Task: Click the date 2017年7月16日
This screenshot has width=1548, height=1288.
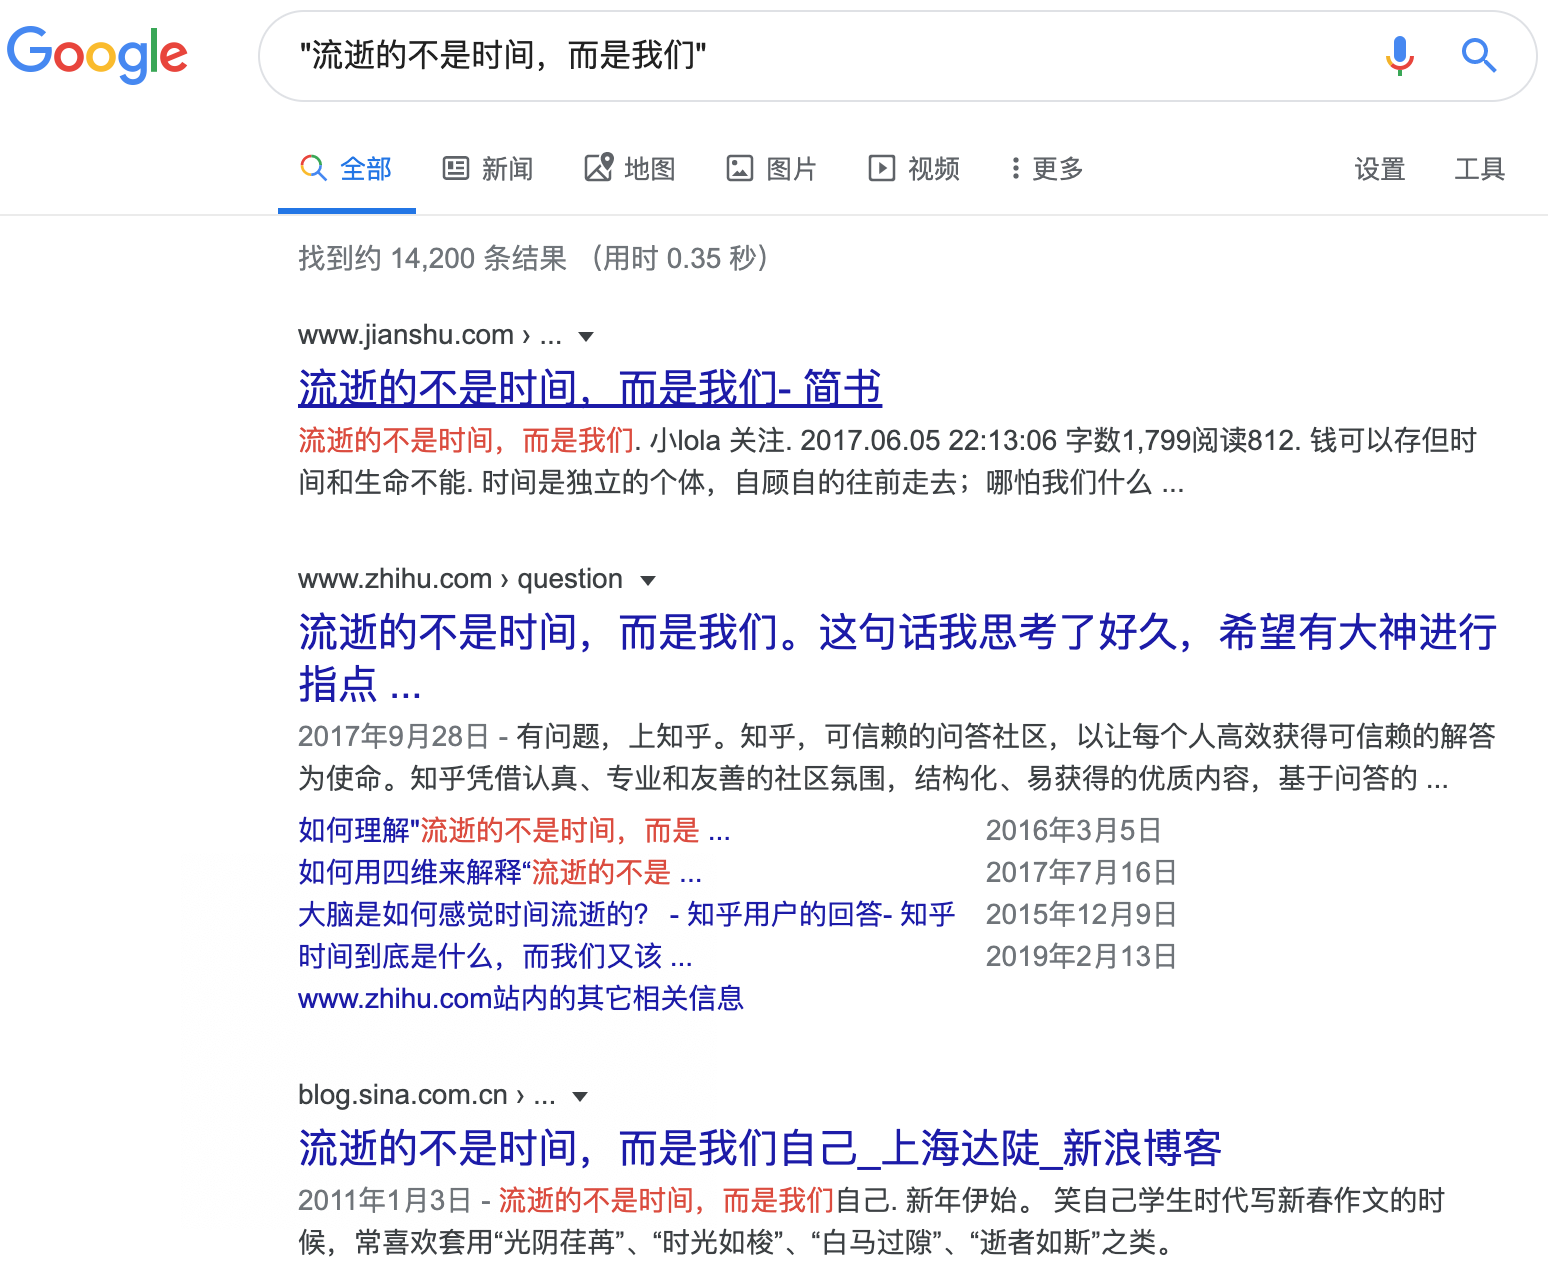Action: tap(1081, 872)
